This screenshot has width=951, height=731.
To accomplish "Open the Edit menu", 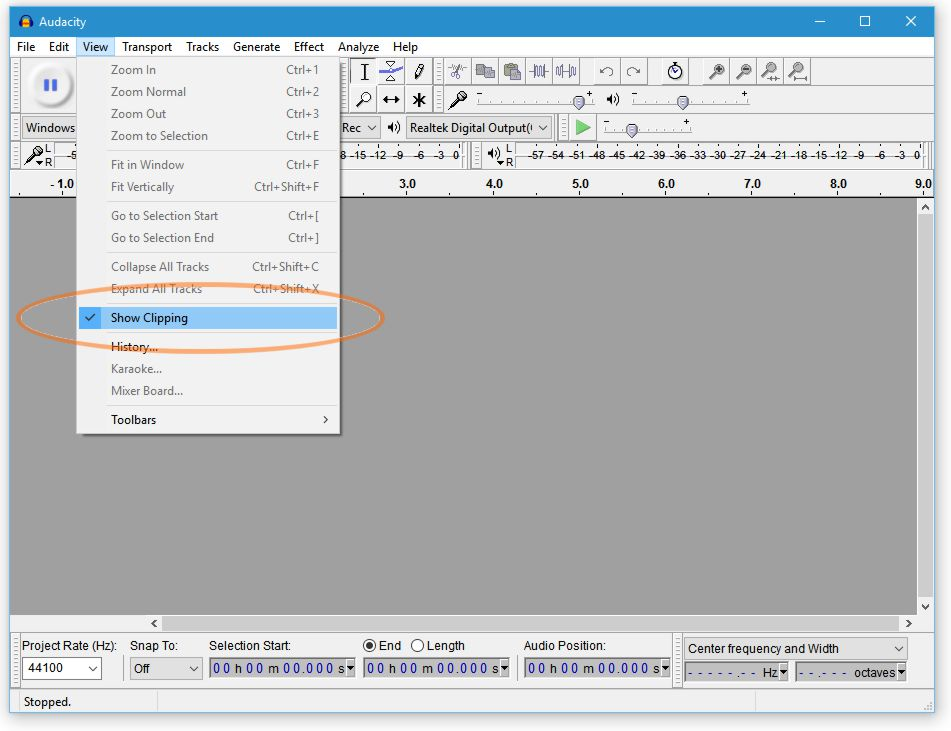I will (59, 47).
